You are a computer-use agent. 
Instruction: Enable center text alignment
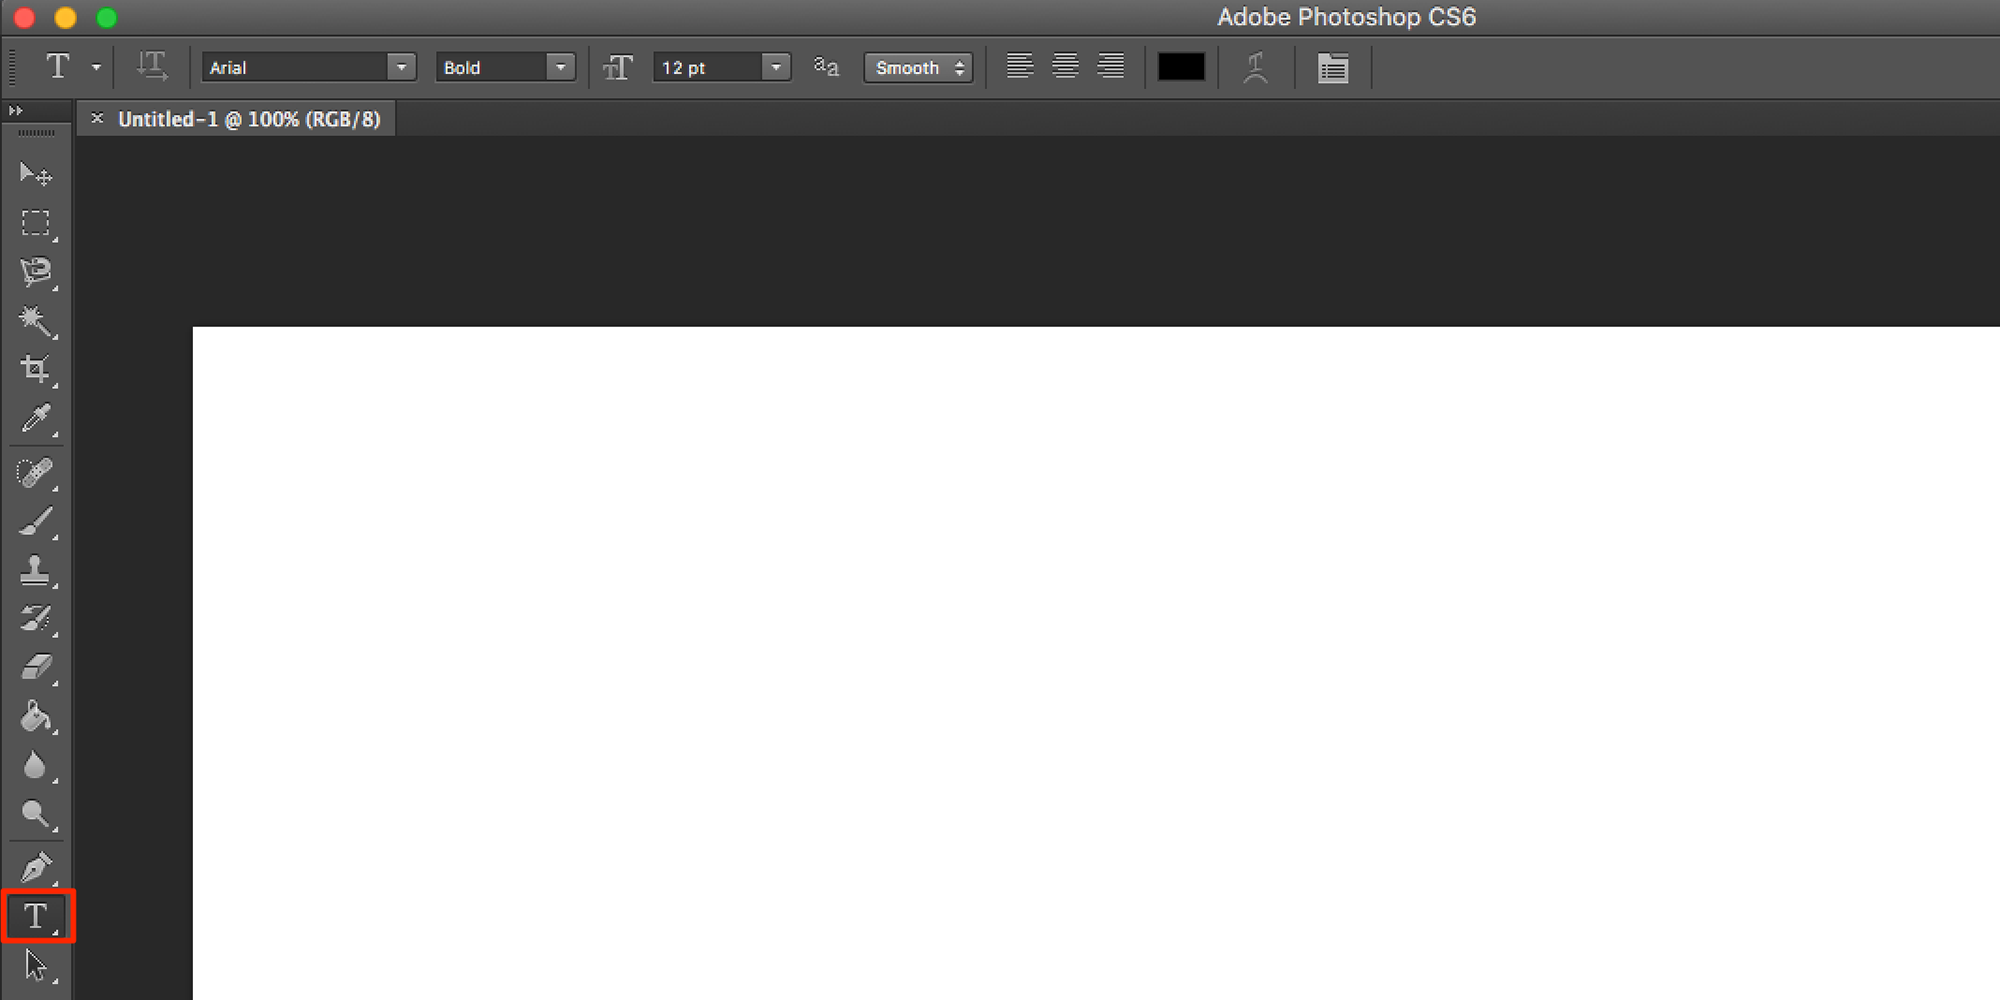(1064, 66)
